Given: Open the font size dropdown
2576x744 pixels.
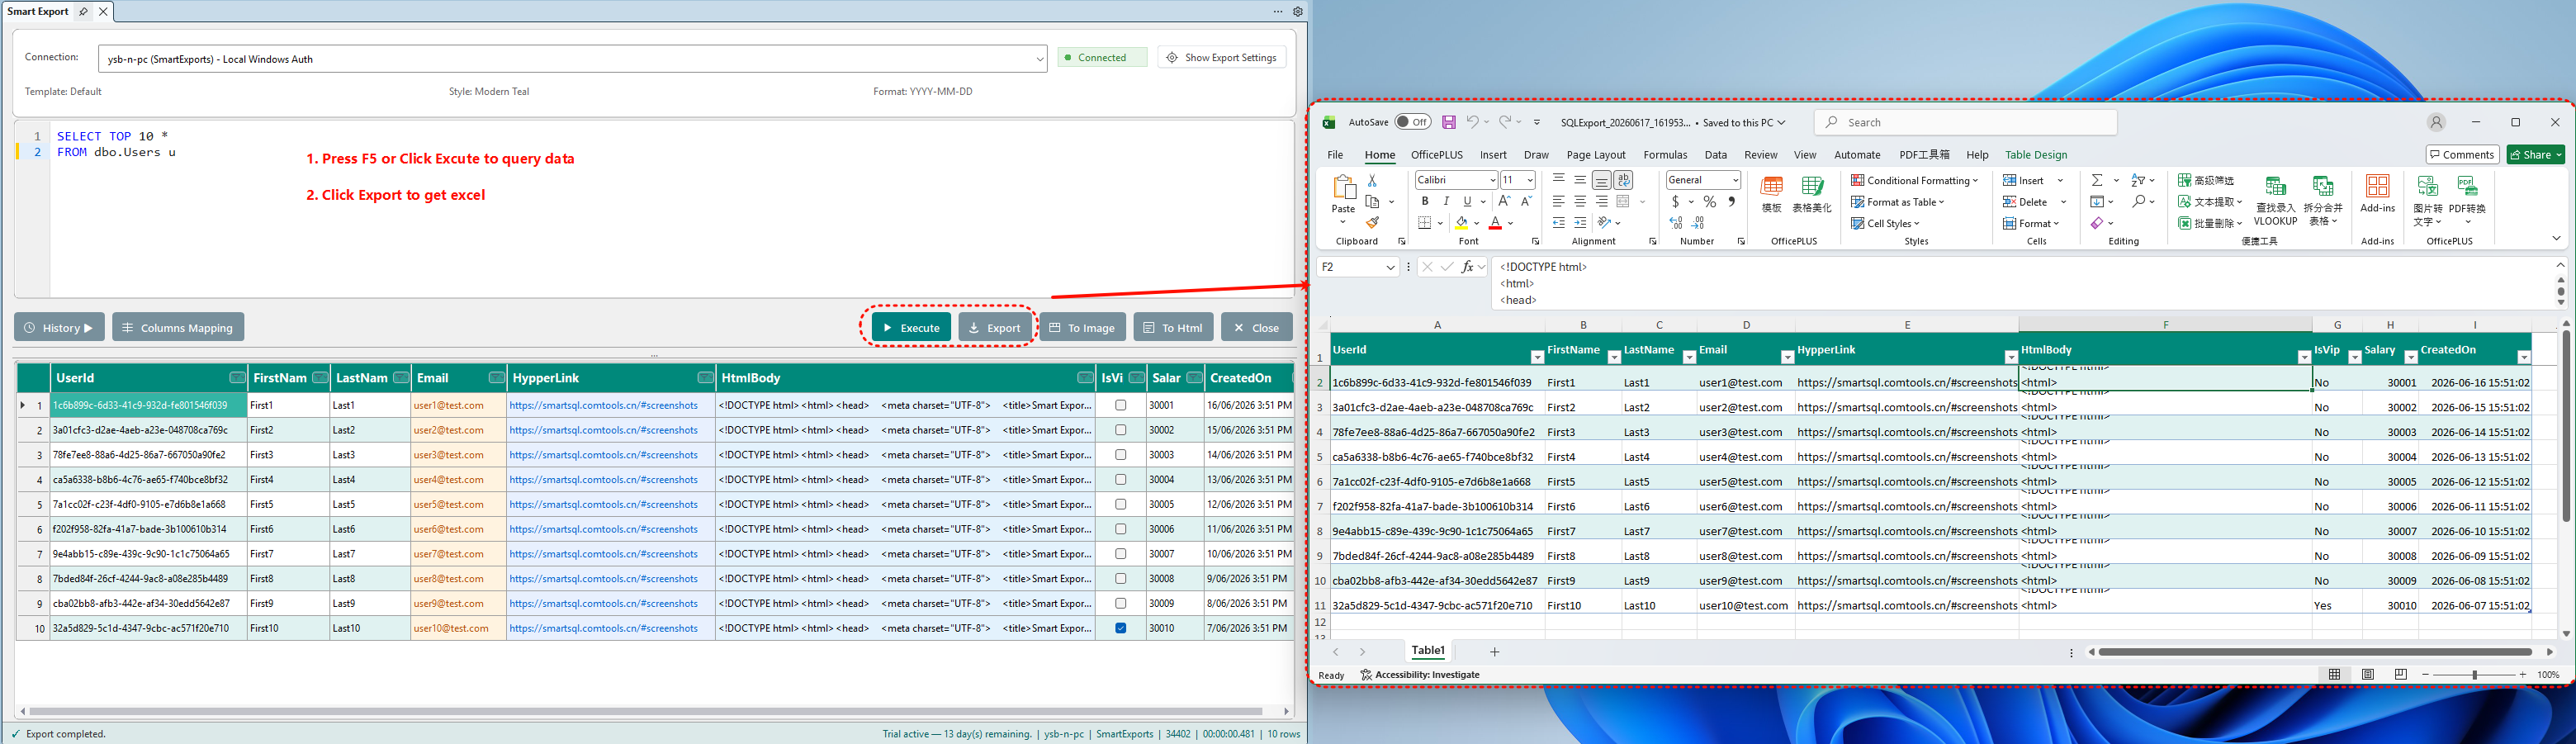Looking at the screenshot, I should (1530, 180).
